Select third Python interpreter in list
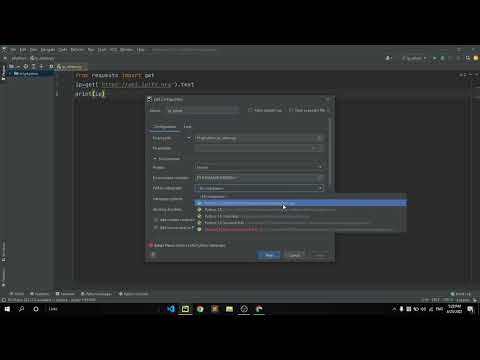 pyautogui.click(x=300, y=216)
